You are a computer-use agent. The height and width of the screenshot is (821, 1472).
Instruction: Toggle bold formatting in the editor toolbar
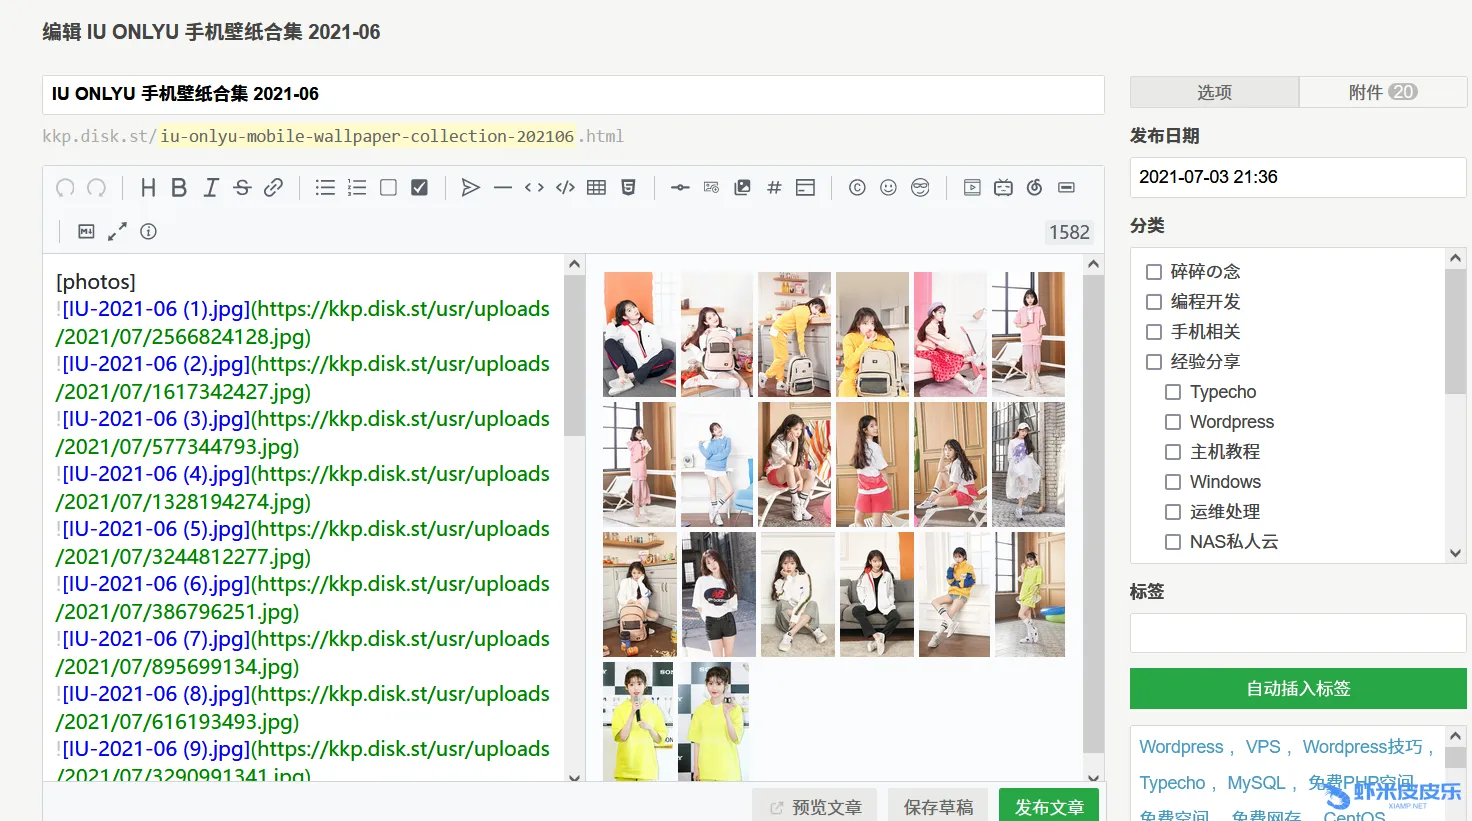[179, 188]
